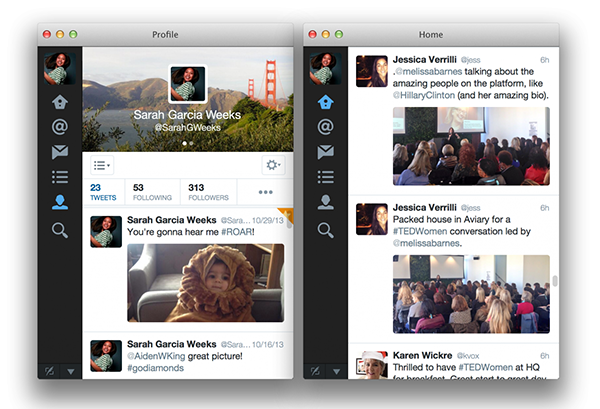Open Mentions (@) in Home window sidebar
This screenshot has height=409, width=600.
(x=325, y=127)
